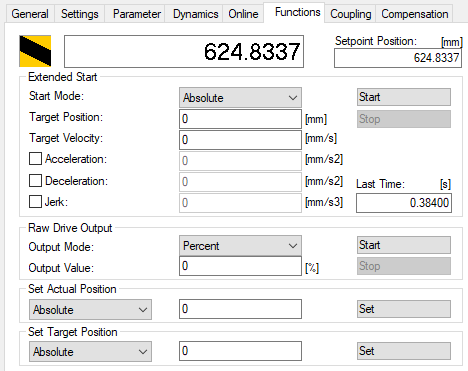Click the Output Value input field
Screen dimensions: 468x371
tap(240, 266)
